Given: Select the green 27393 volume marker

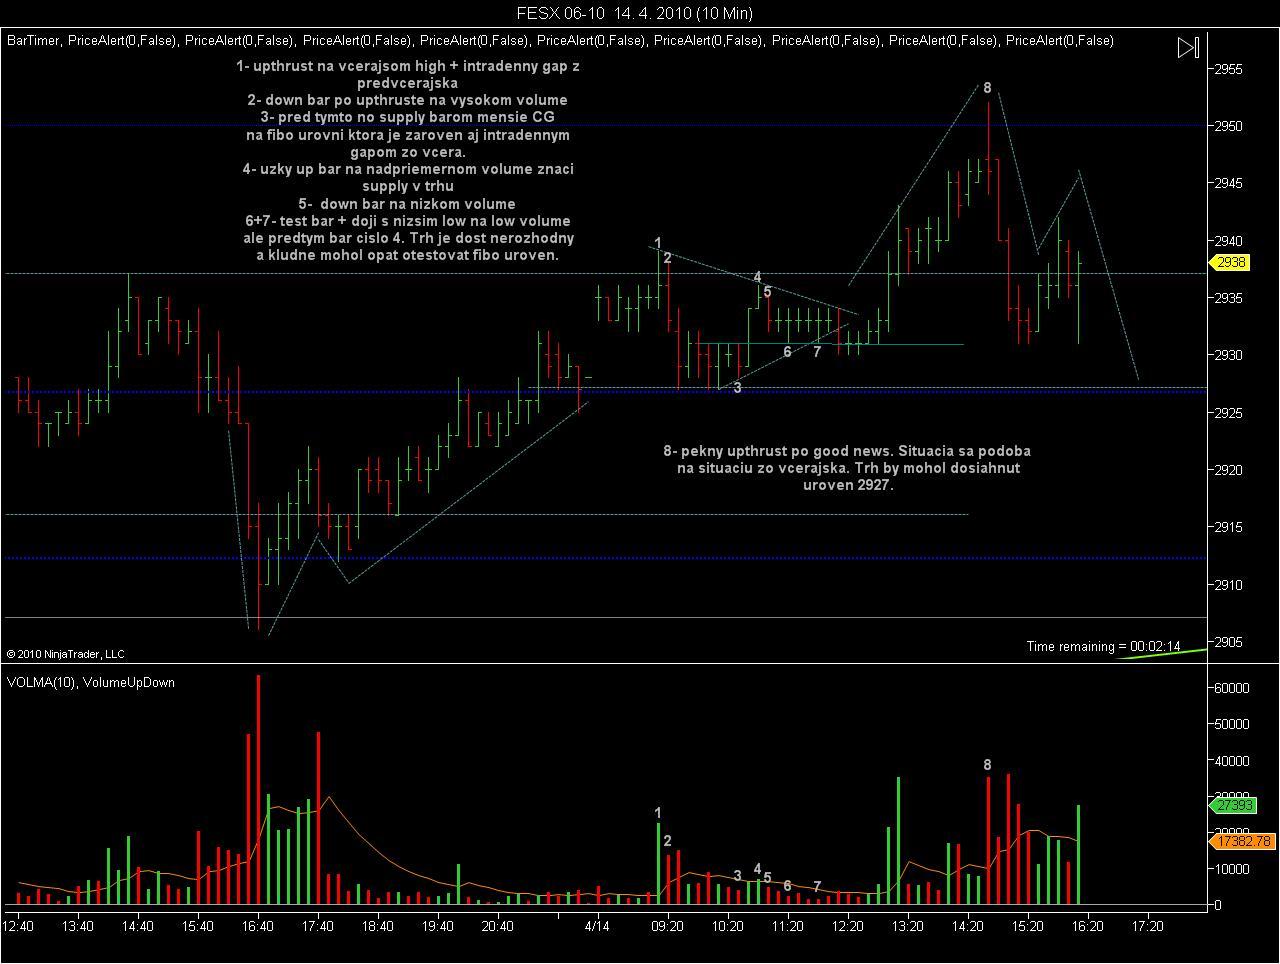Looking at the screenshot, I should tap(1235, 805).
